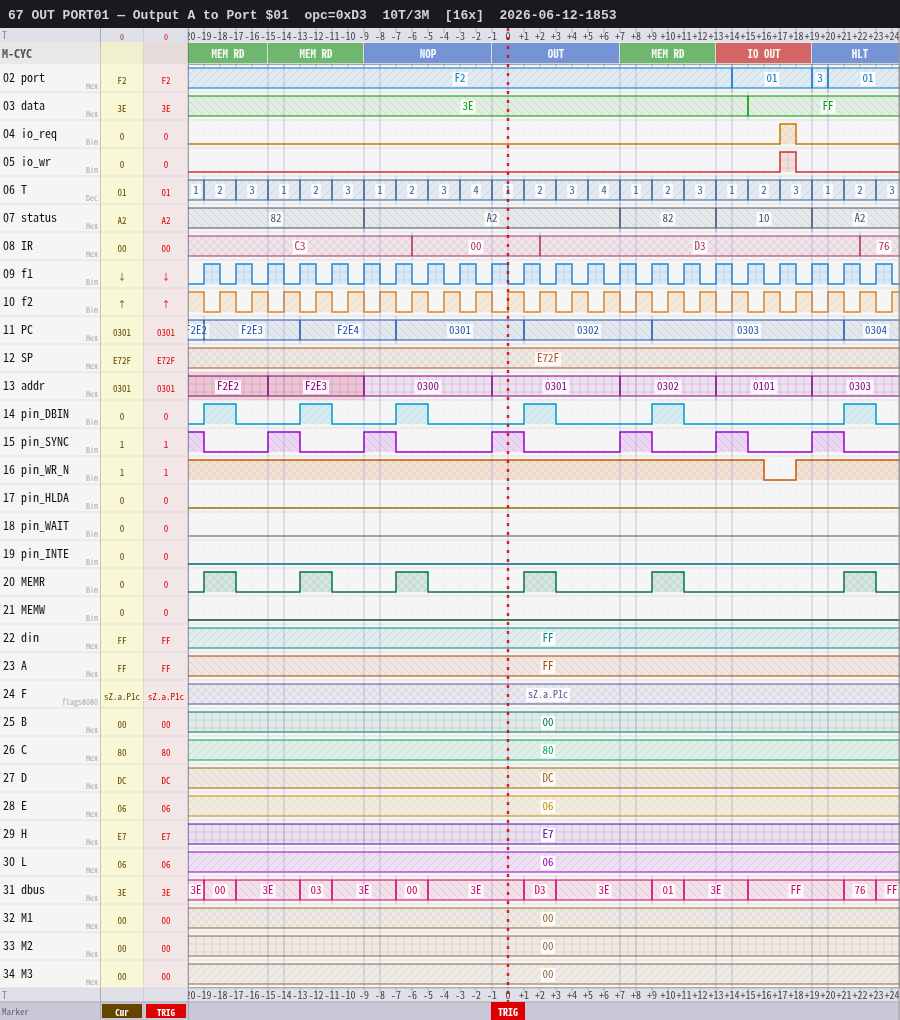Click the io_wr pulse on waveform
The height and width of the screenshot is (1020, 900).
pyautogui.click(x=788, y=162)
